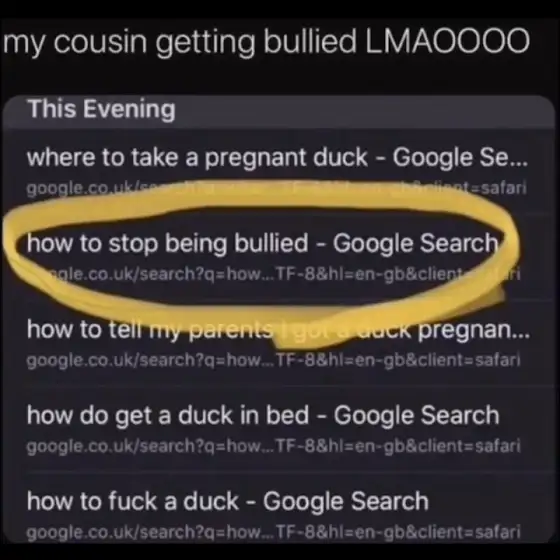Click the truncated 'pregnan...' text in third entry

coord(474,330)
